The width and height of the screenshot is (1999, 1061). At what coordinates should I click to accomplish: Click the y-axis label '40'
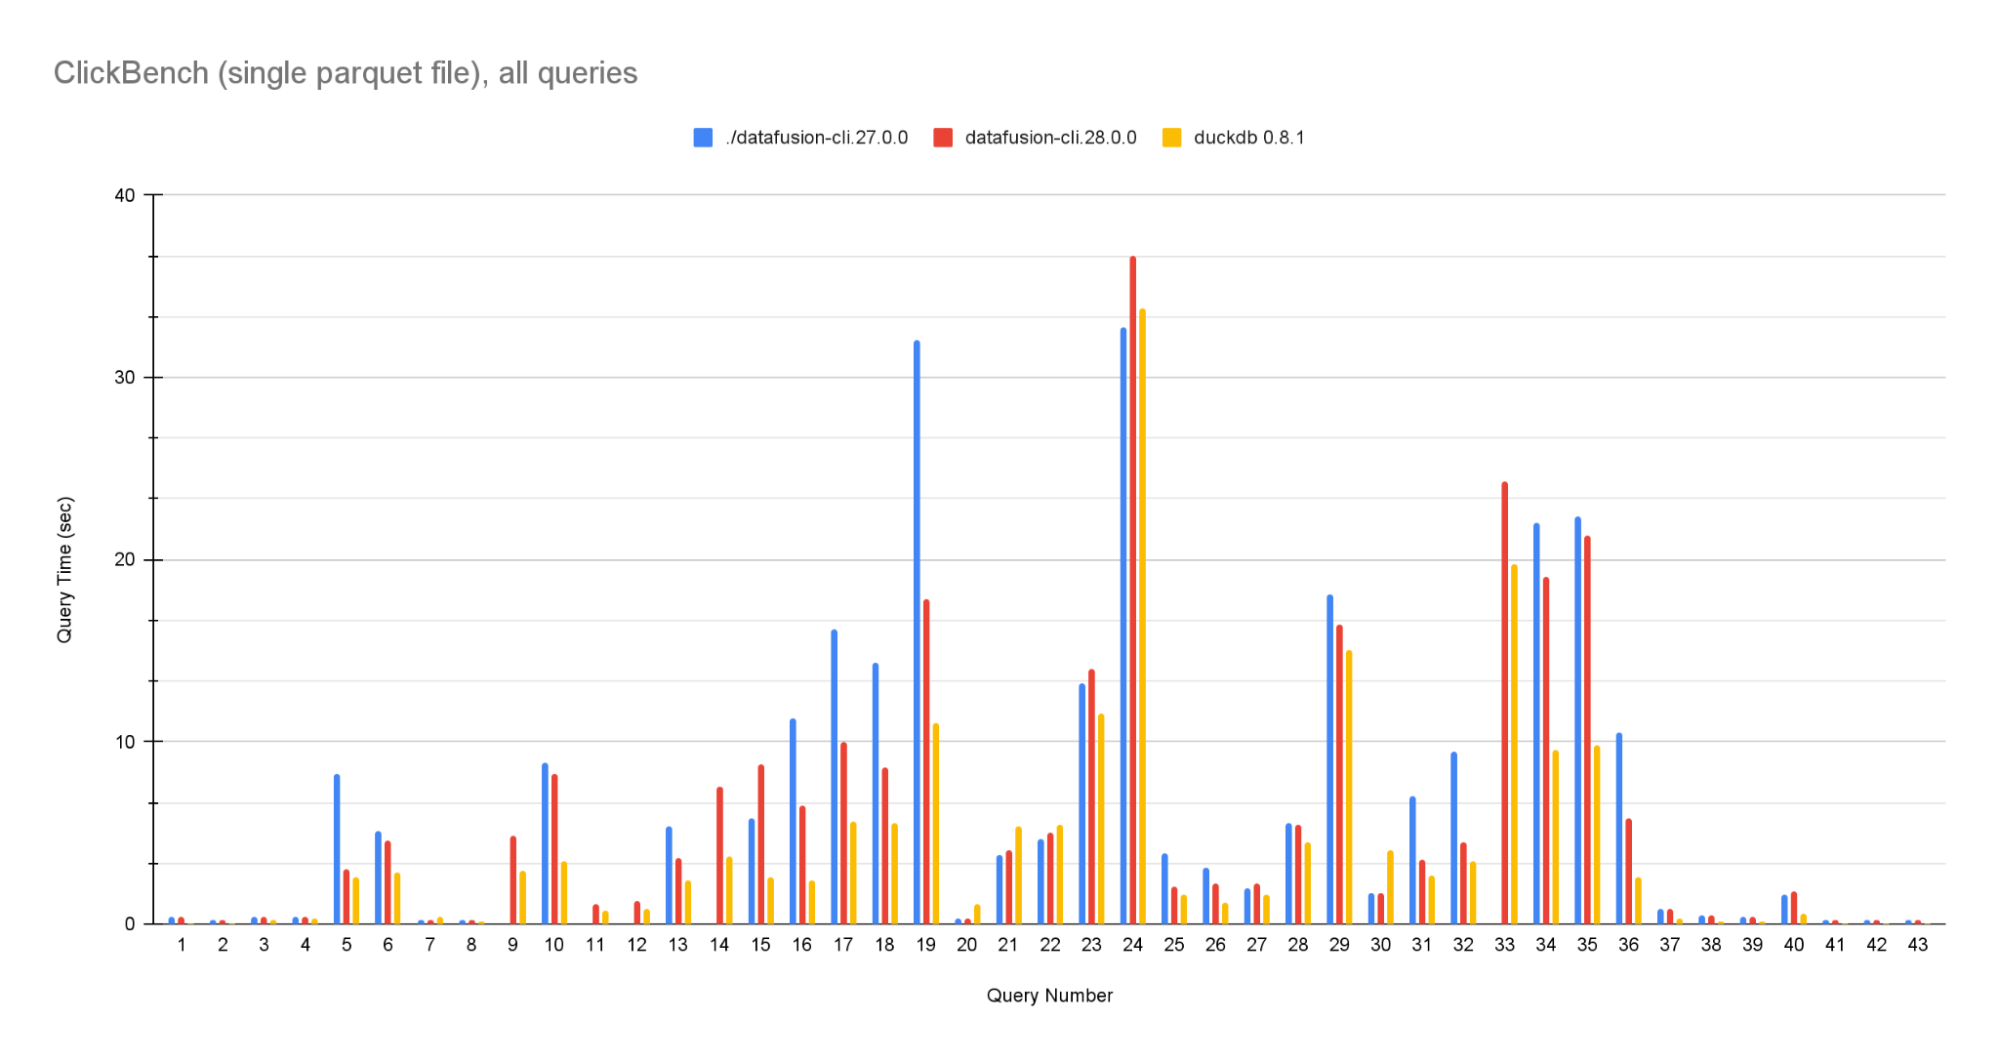coord(125,195)
